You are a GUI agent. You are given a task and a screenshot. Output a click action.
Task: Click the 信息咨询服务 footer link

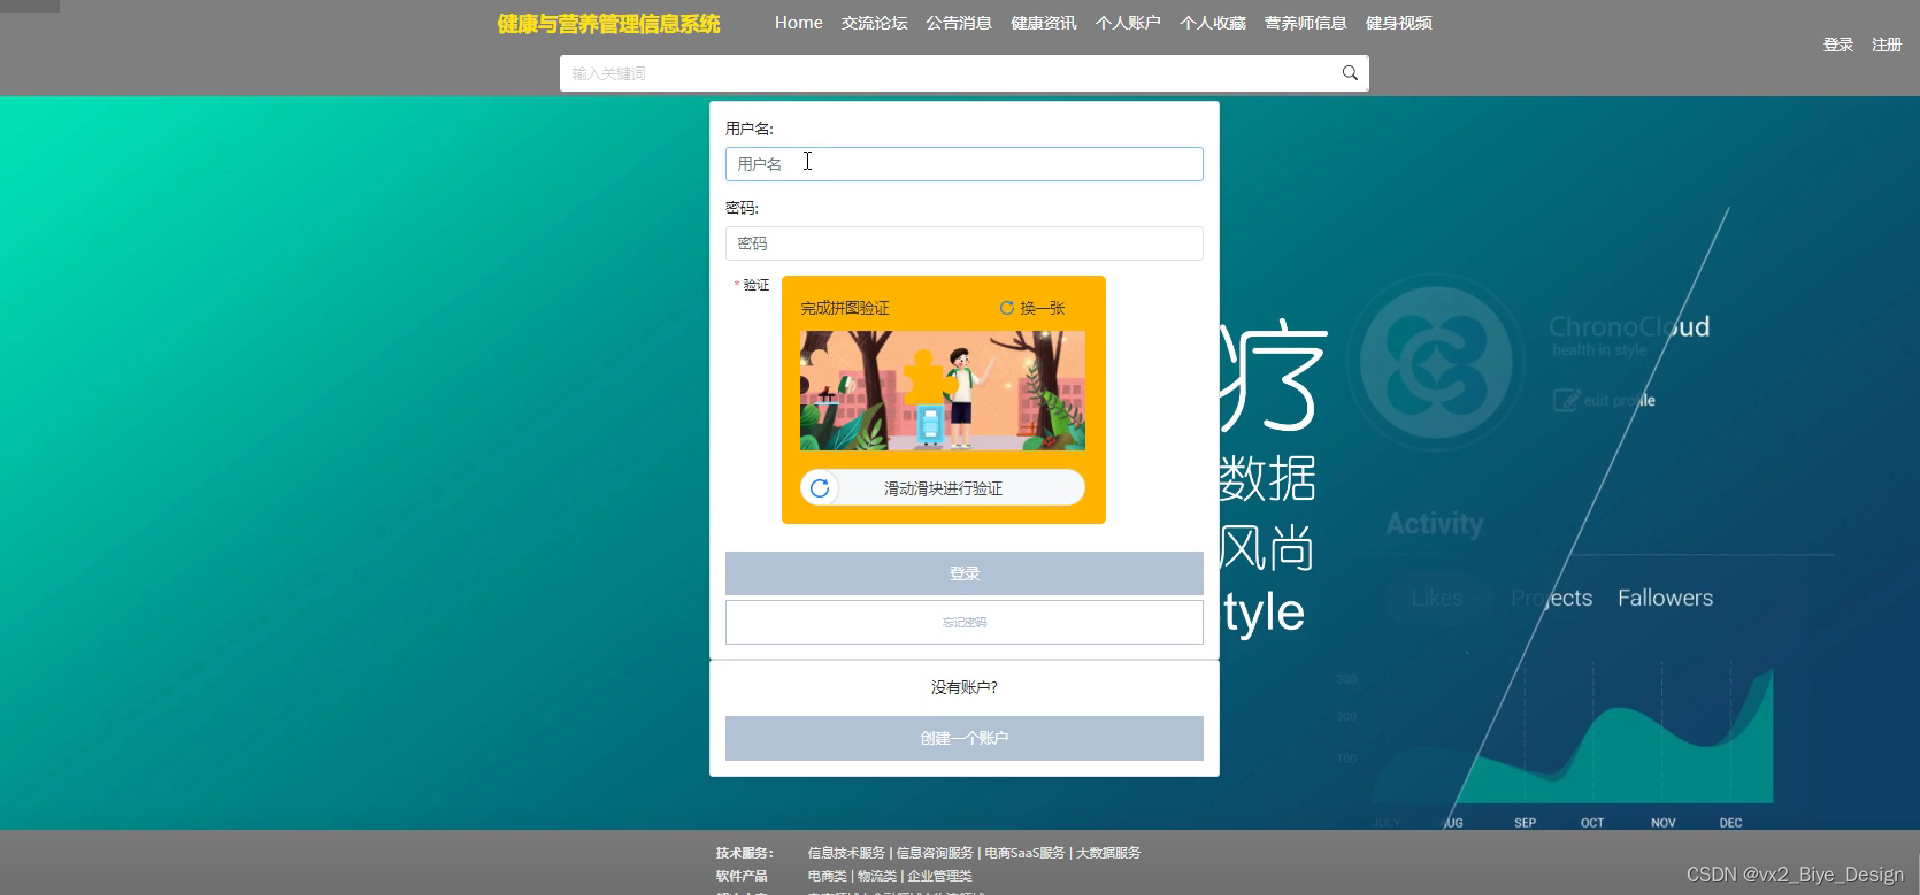pos(934,853)
